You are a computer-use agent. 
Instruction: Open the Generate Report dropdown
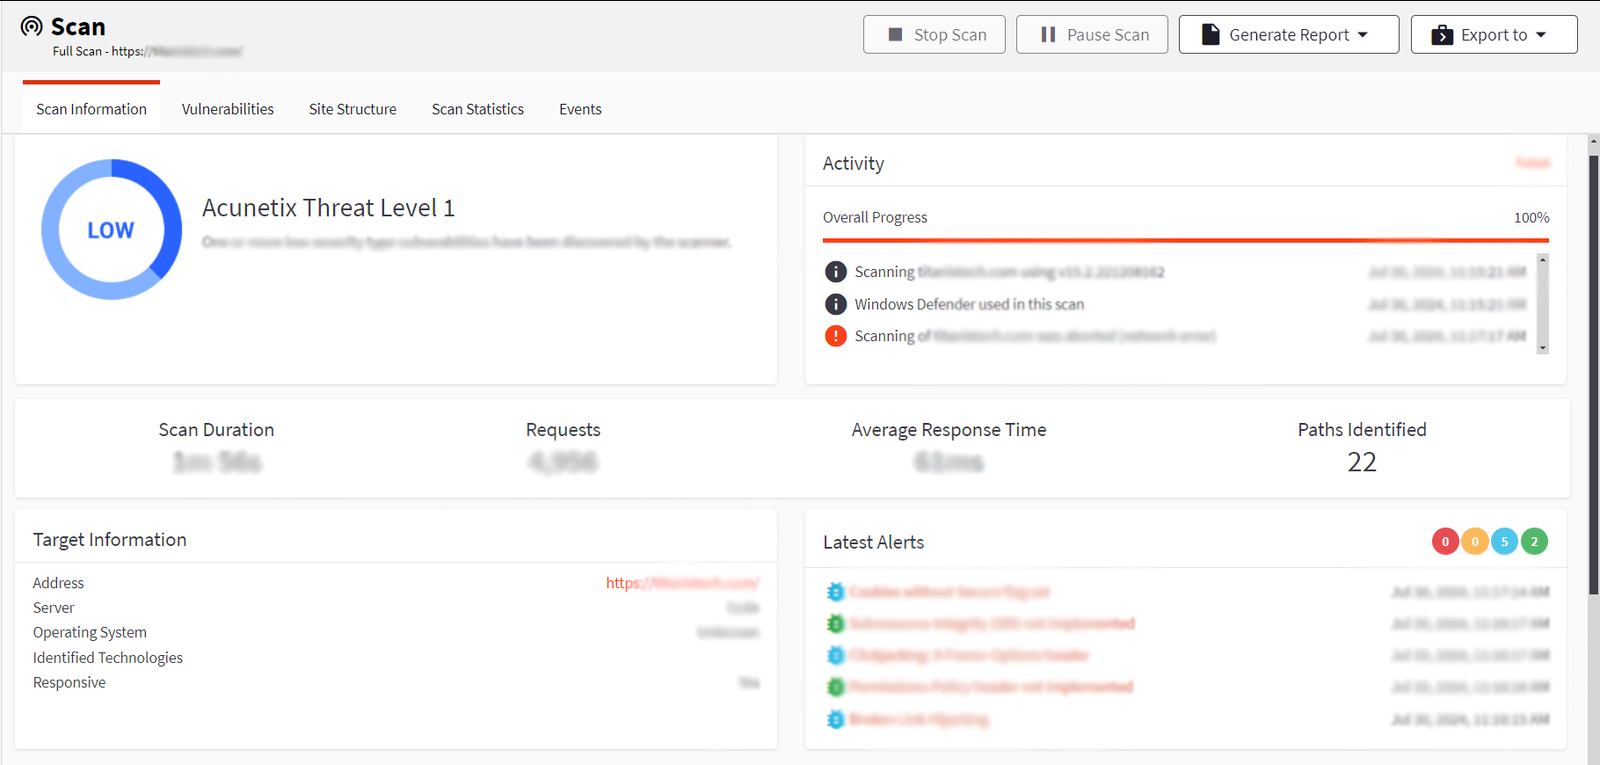click(x=1288, y=35)
